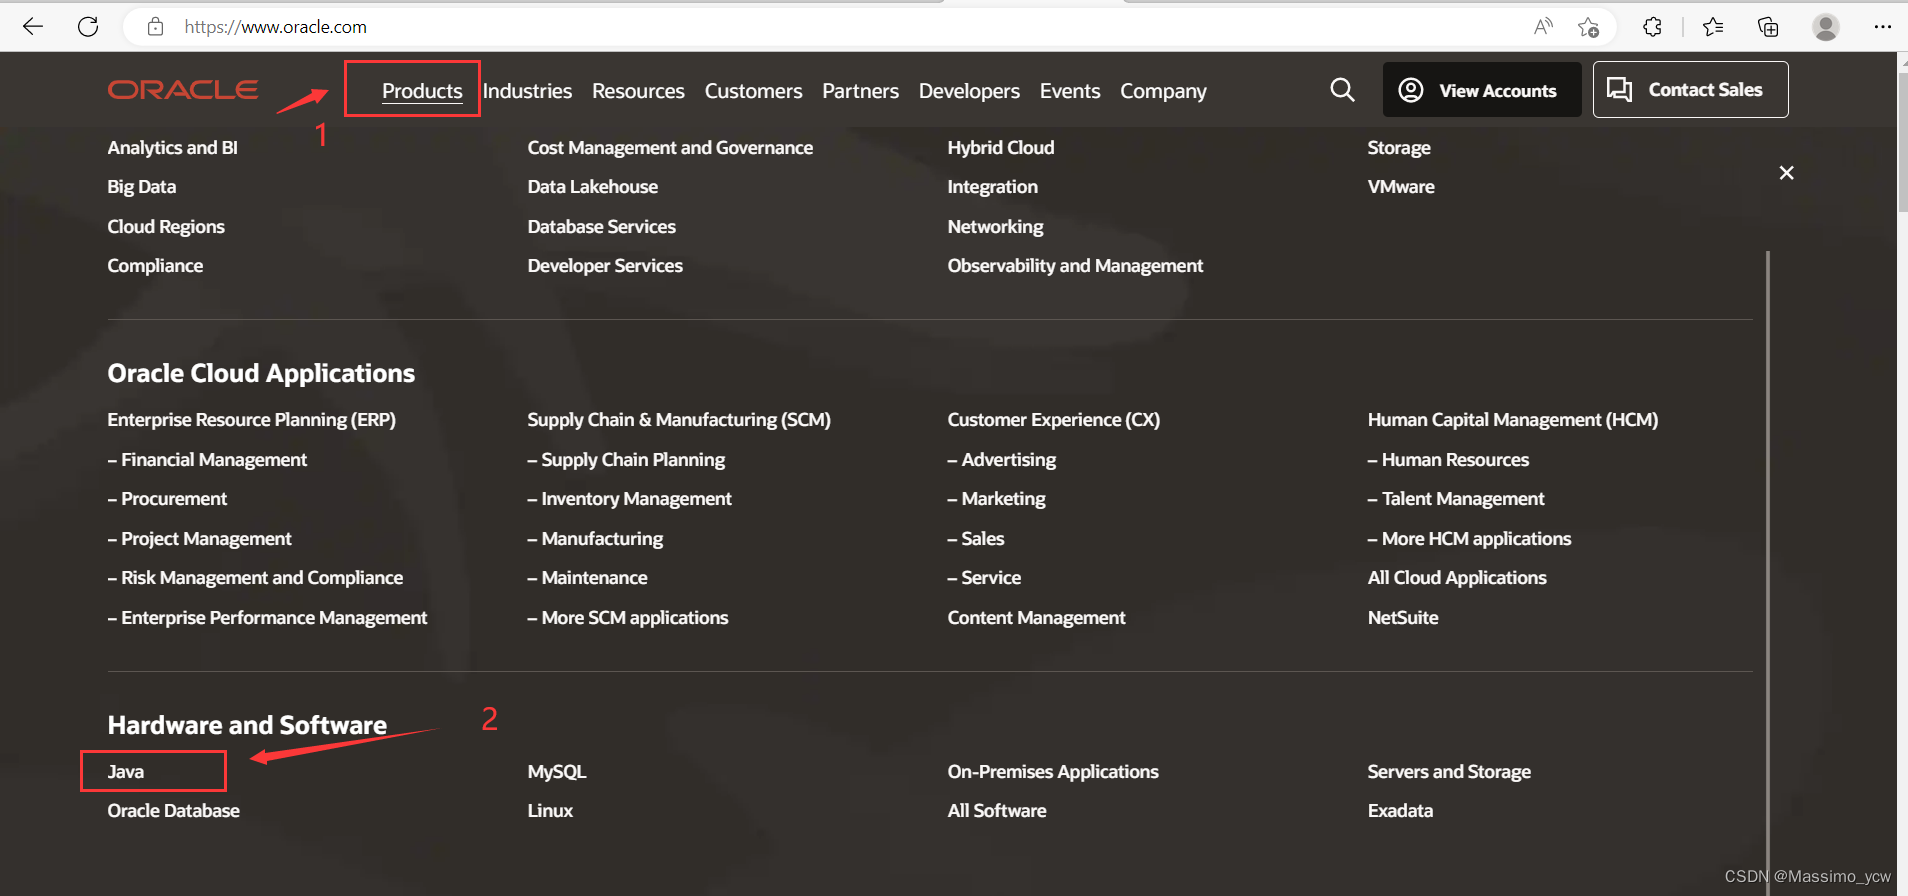Open the Storage link
This screenshot has height=896, width=1908.
pos(1398,148)
